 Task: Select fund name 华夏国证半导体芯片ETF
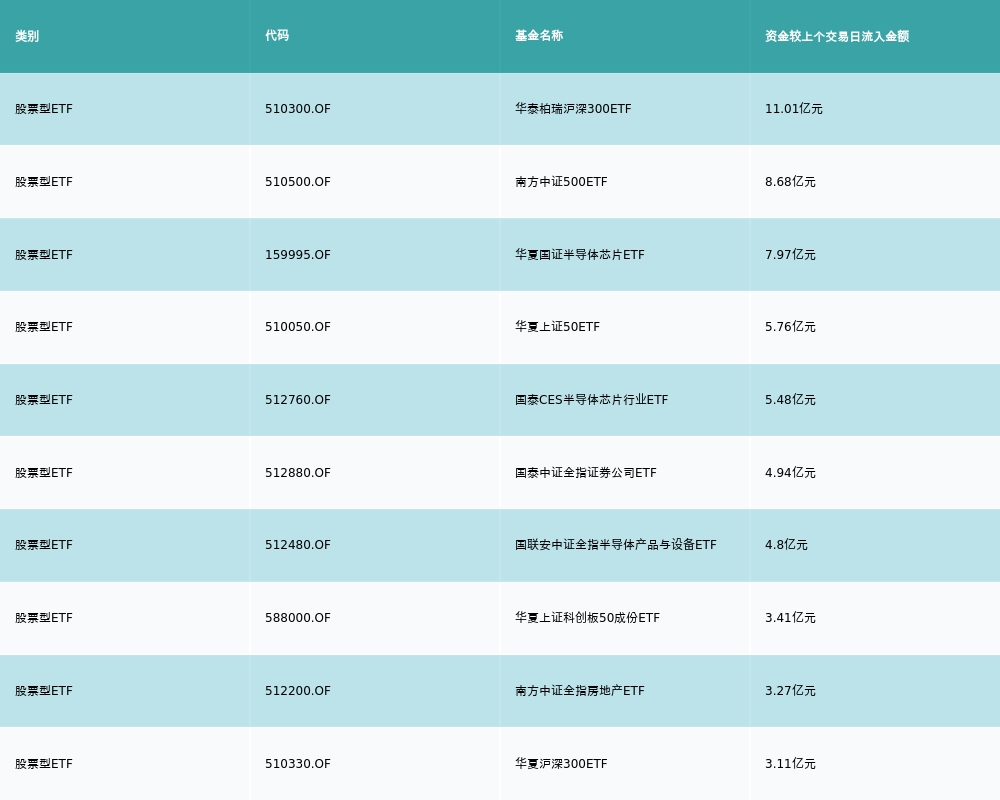pyautogui.click(x=580, y=255)
